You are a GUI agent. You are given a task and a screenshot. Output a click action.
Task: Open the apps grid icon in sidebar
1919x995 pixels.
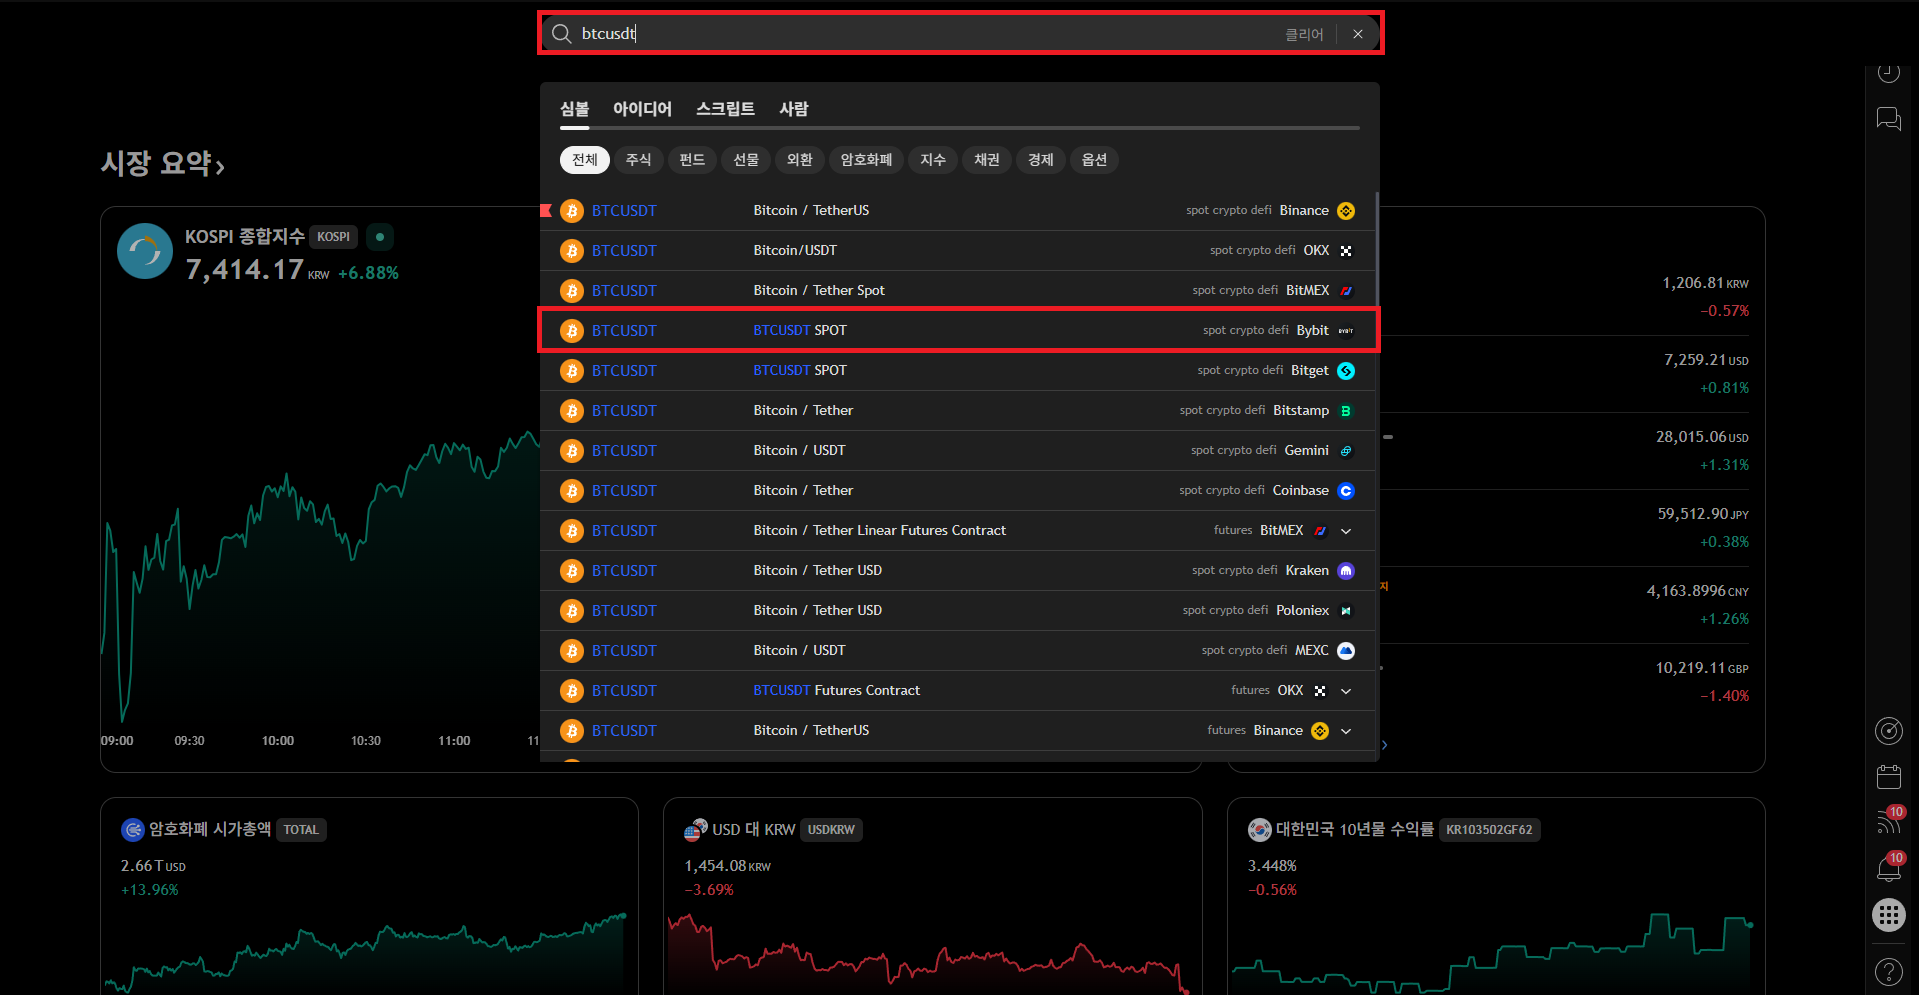click(x=1889, y=915)
